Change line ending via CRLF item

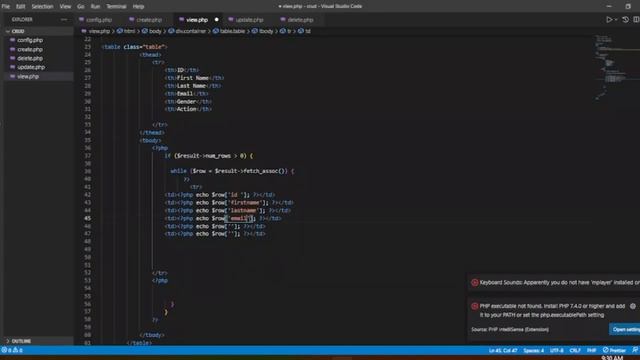pos(575,350)
